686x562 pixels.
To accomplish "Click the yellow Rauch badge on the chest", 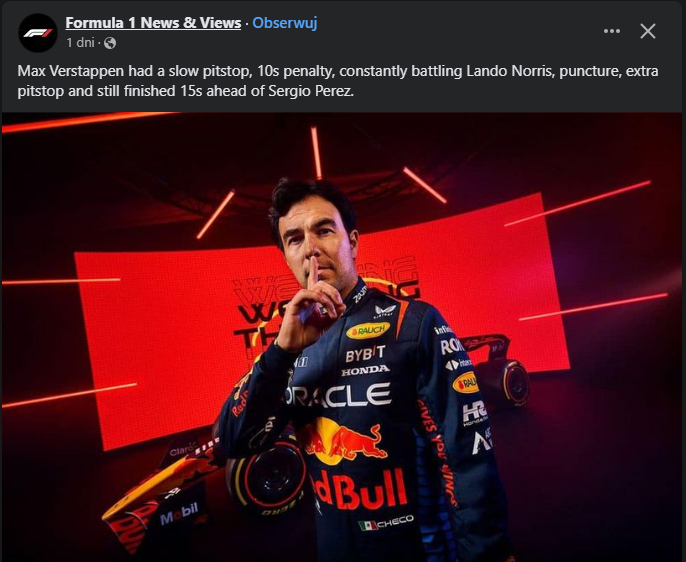I will 368,331.
